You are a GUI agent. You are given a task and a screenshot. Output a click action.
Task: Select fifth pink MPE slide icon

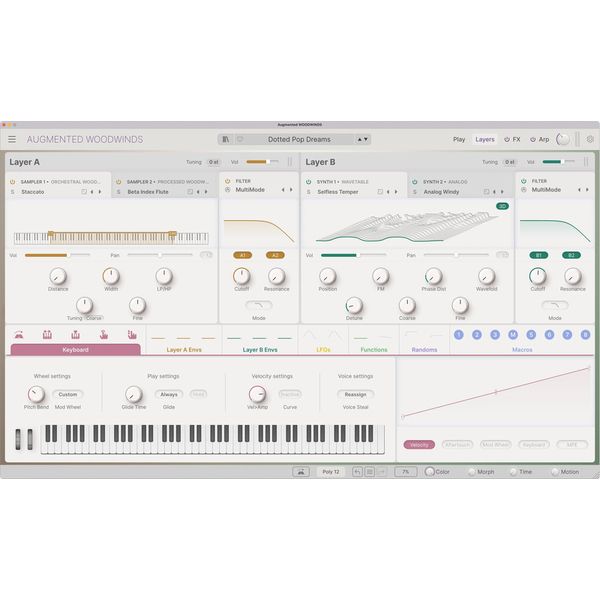coord(132,335)
